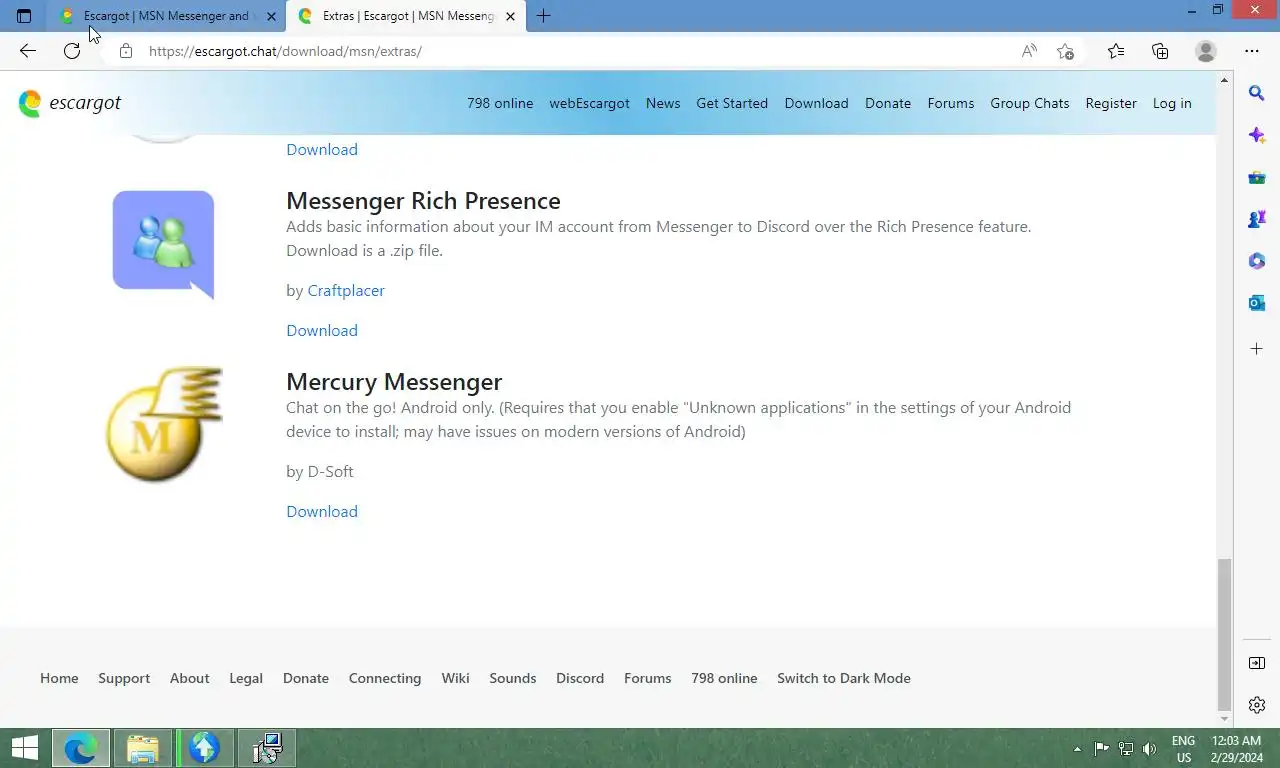
Task: View site information lock icon
Action: 126,51
